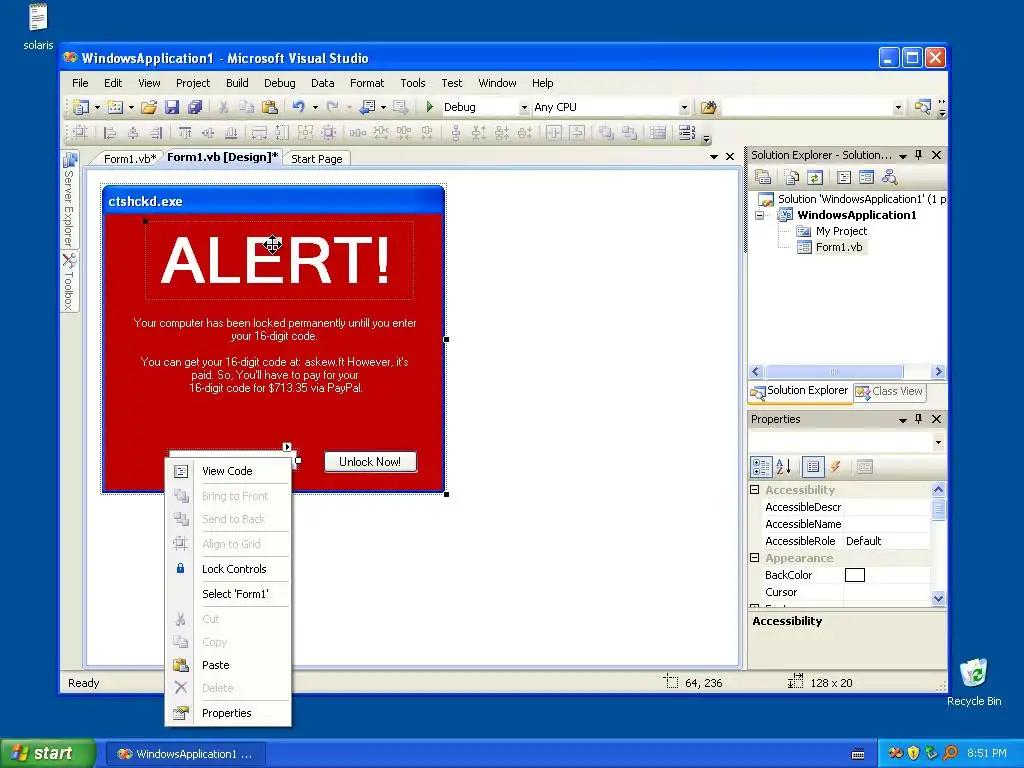Click the Open File folder icon
1024x768 pixels.
(149, 107)
